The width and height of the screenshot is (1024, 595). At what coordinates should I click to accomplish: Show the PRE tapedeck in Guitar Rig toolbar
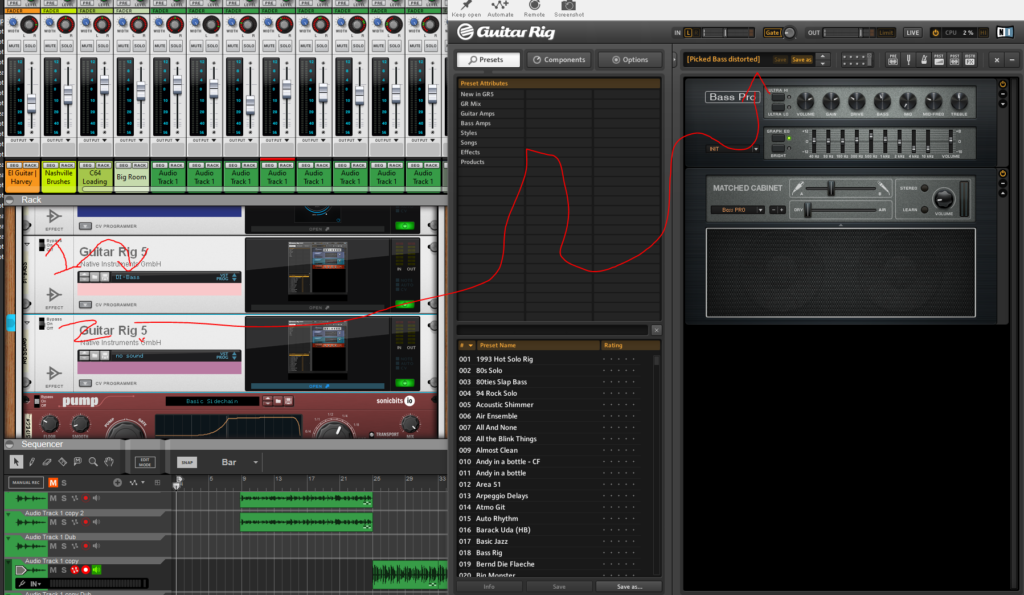tap(893, 60)
